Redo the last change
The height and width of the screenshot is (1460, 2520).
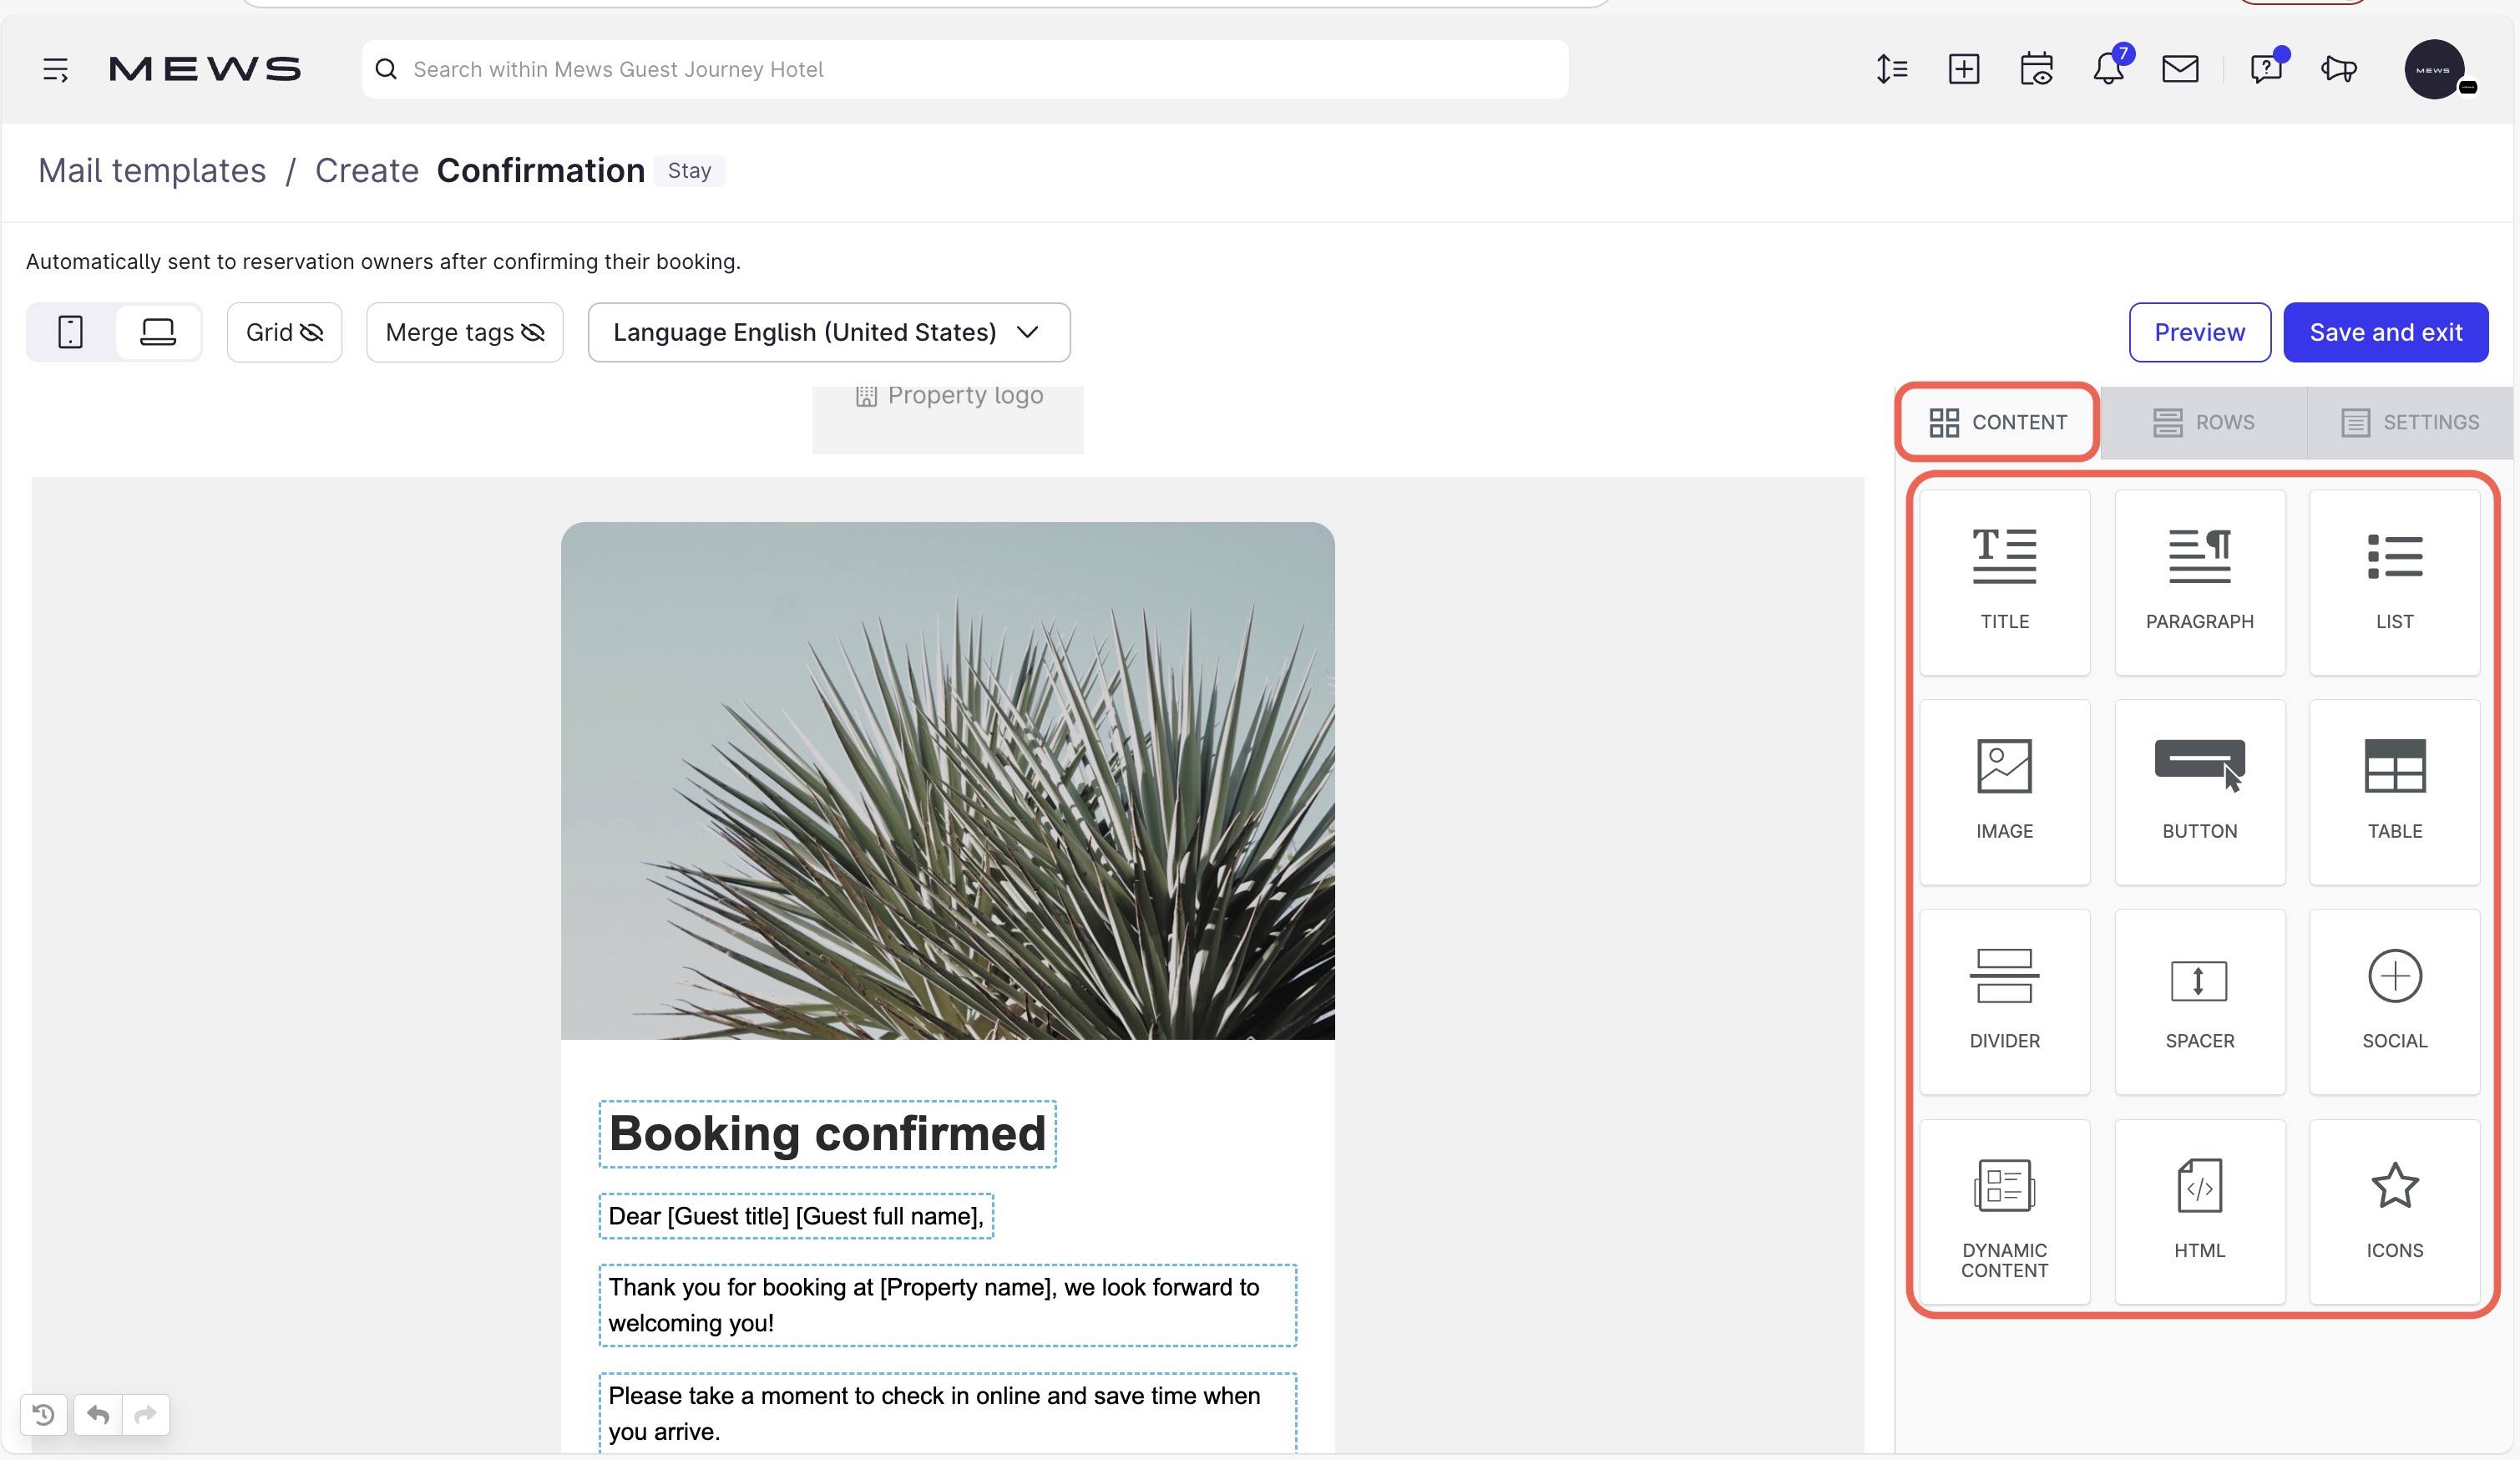(146, 1414)
